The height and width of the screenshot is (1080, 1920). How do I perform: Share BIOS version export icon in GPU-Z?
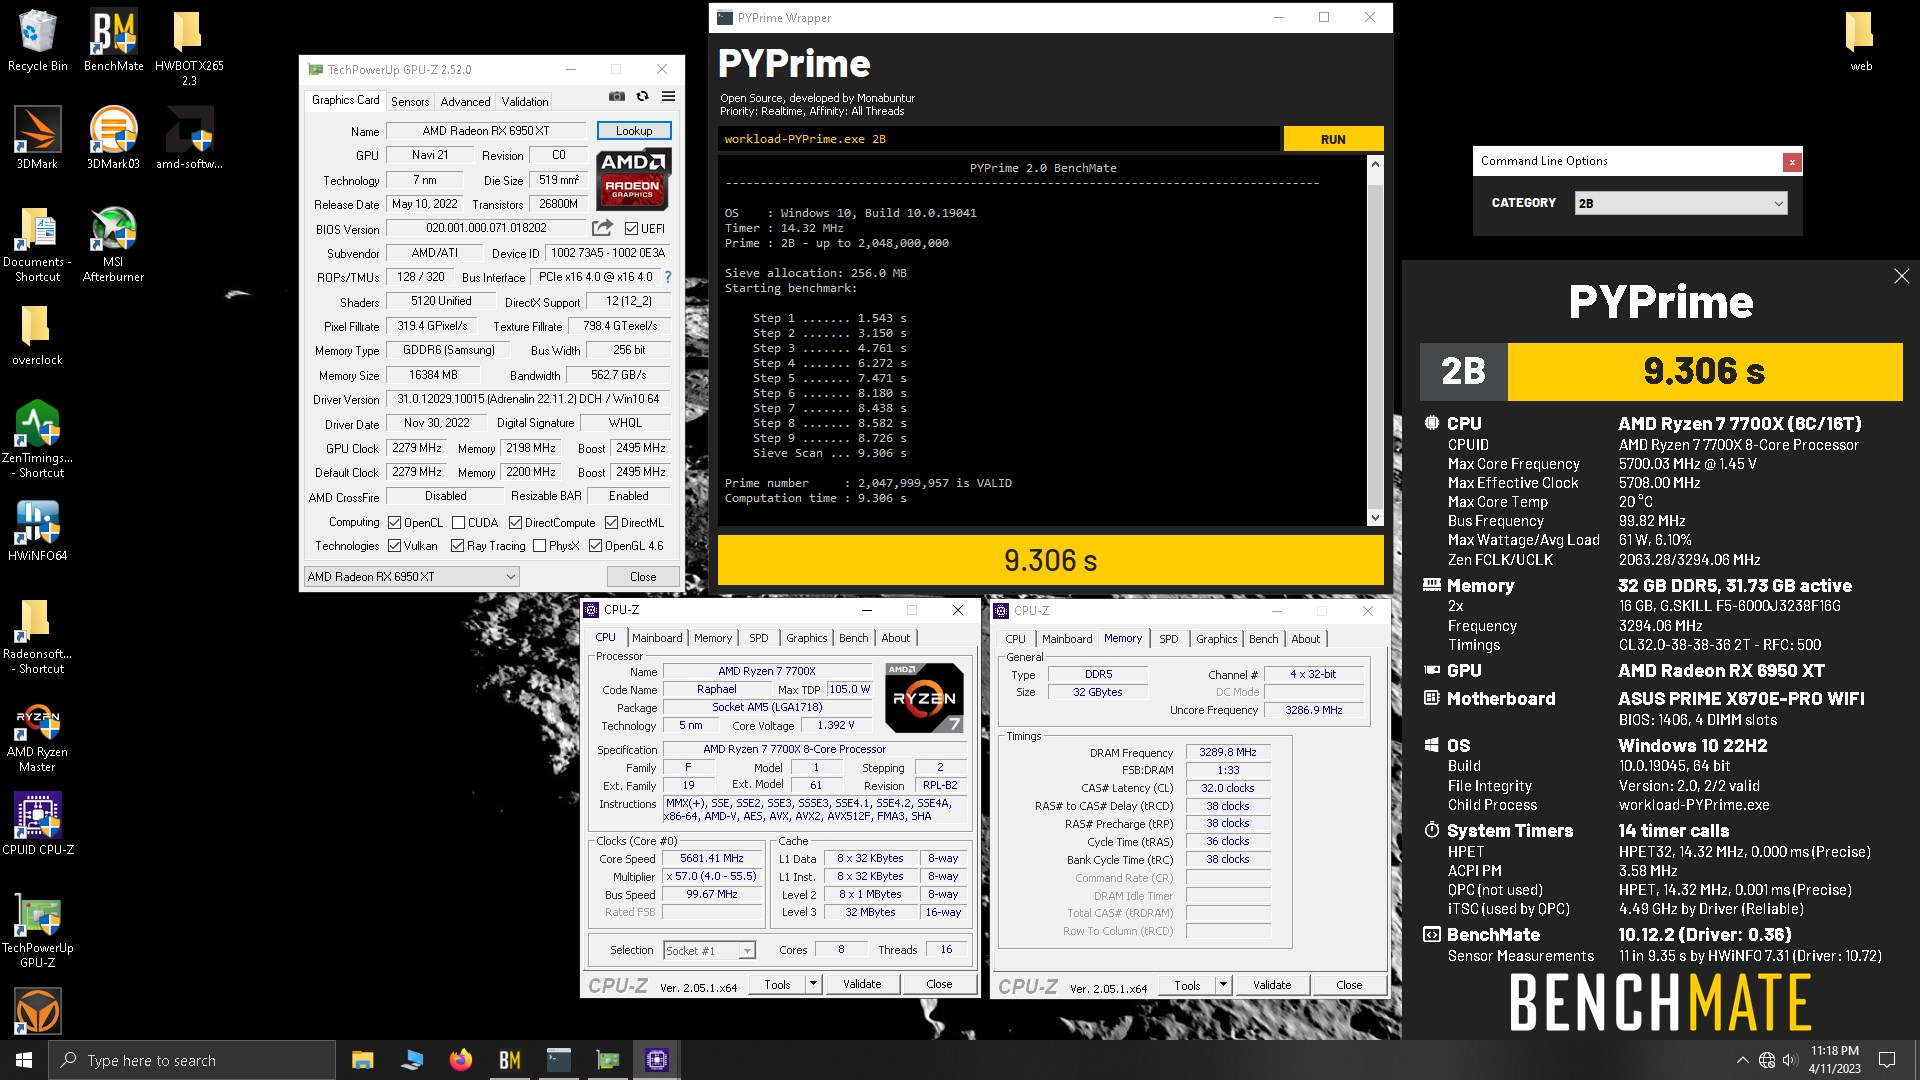click(x=602, y=228)
